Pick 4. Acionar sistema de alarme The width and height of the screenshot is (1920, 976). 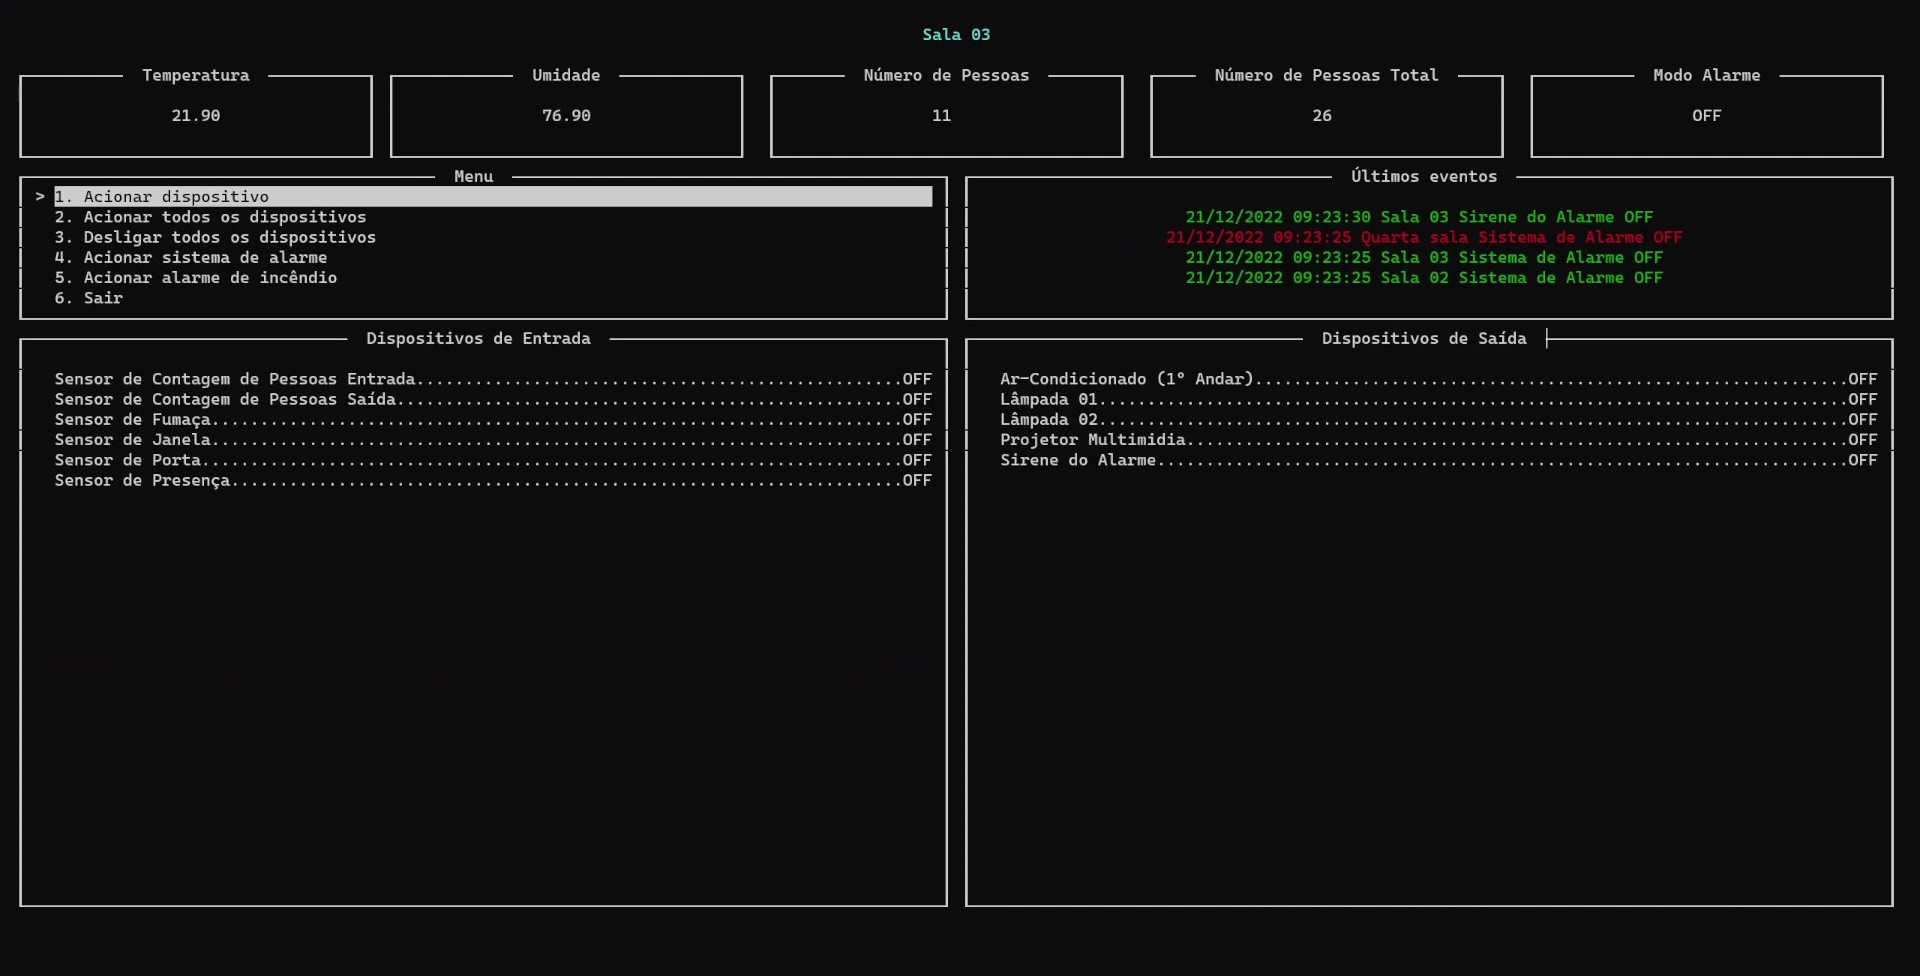coord(191,257)
